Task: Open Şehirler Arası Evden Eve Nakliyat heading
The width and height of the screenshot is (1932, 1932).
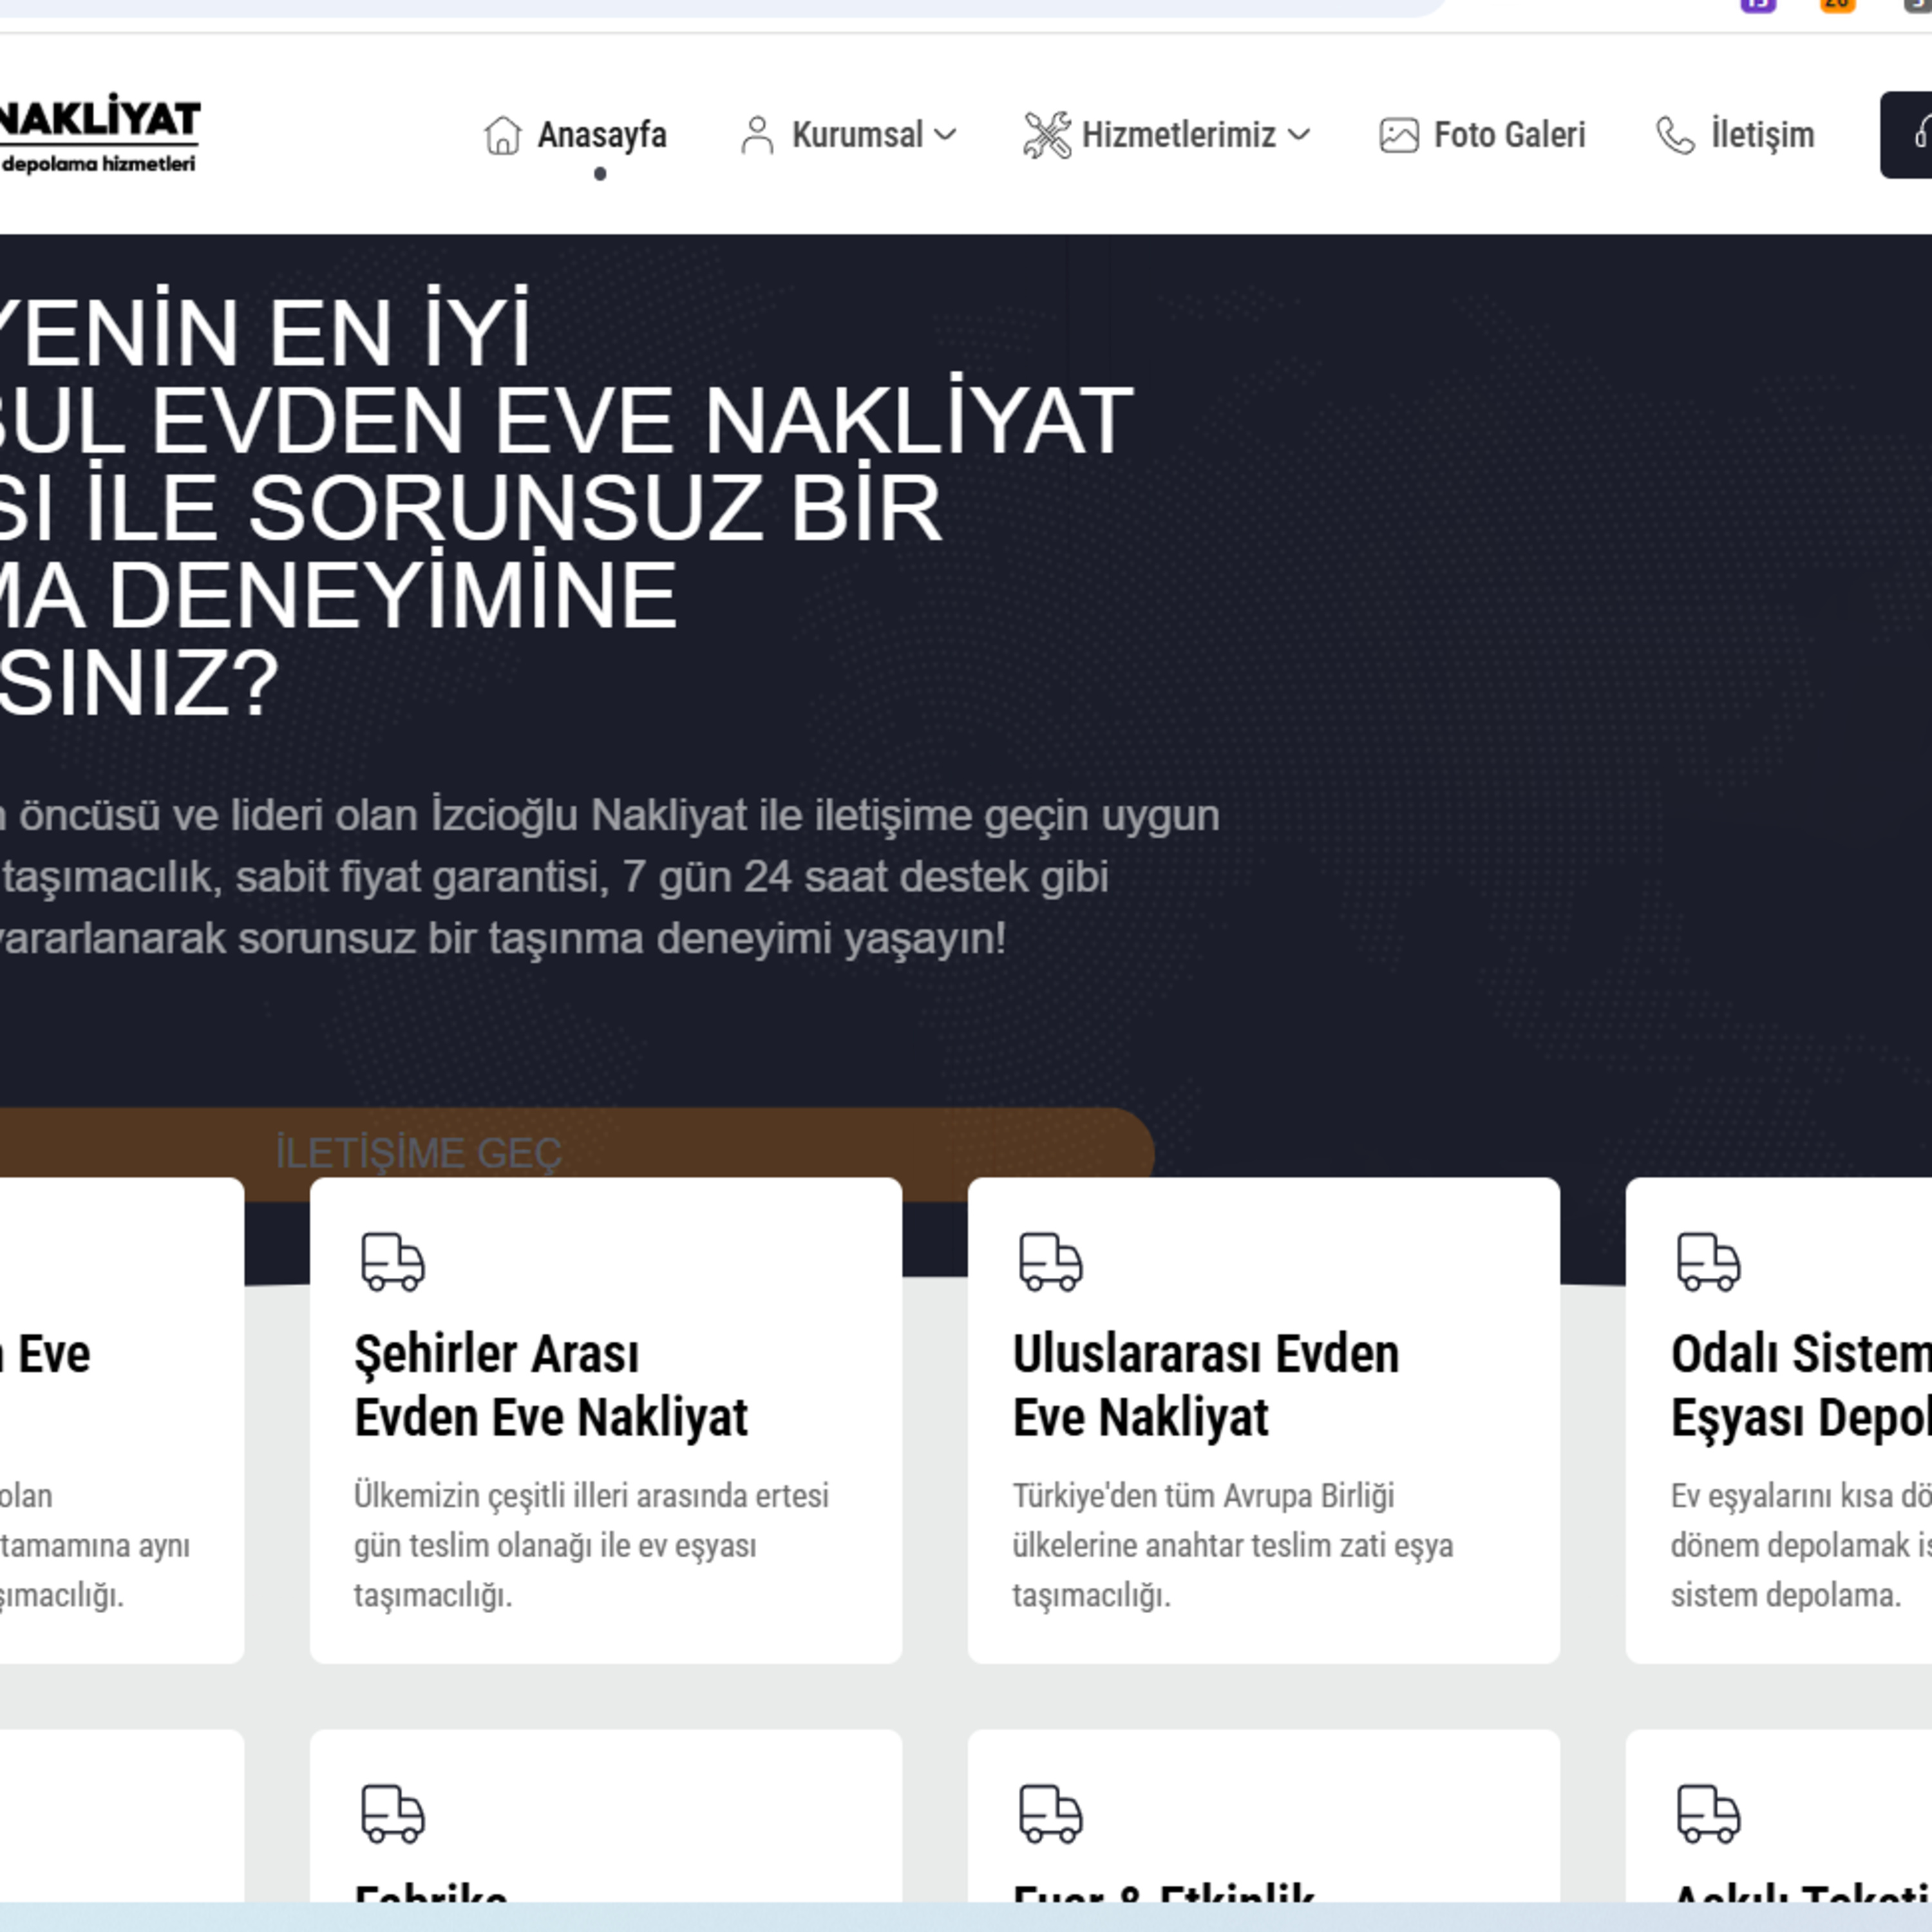Action: point(550,1386)
